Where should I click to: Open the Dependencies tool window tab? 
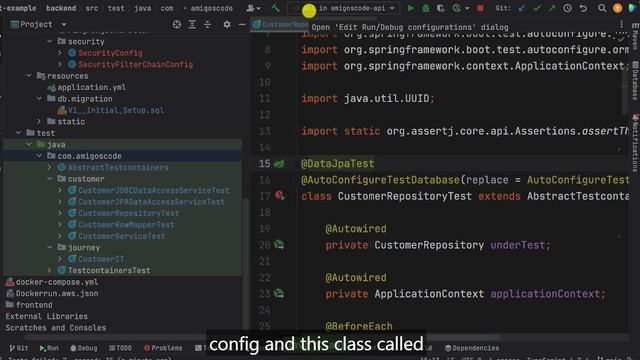pyautogui.click(x=472, y=348)
